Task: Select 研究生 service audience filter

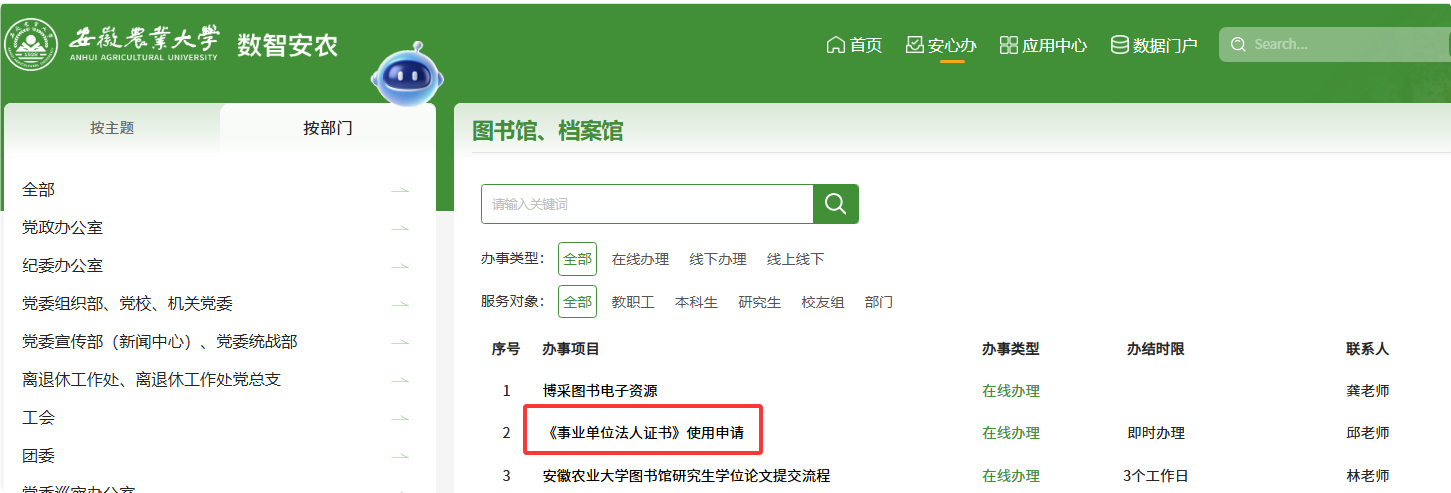Action: [759, 302]
